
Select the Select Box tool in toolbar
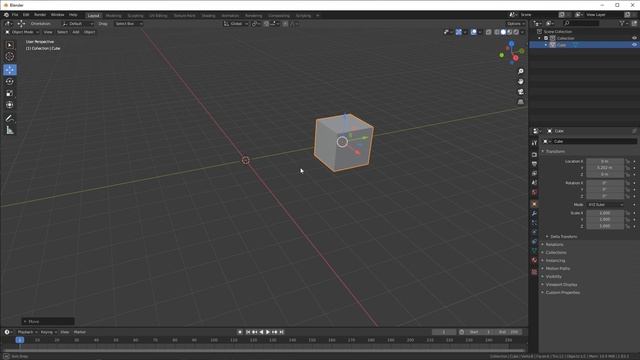tap(10, 45)
